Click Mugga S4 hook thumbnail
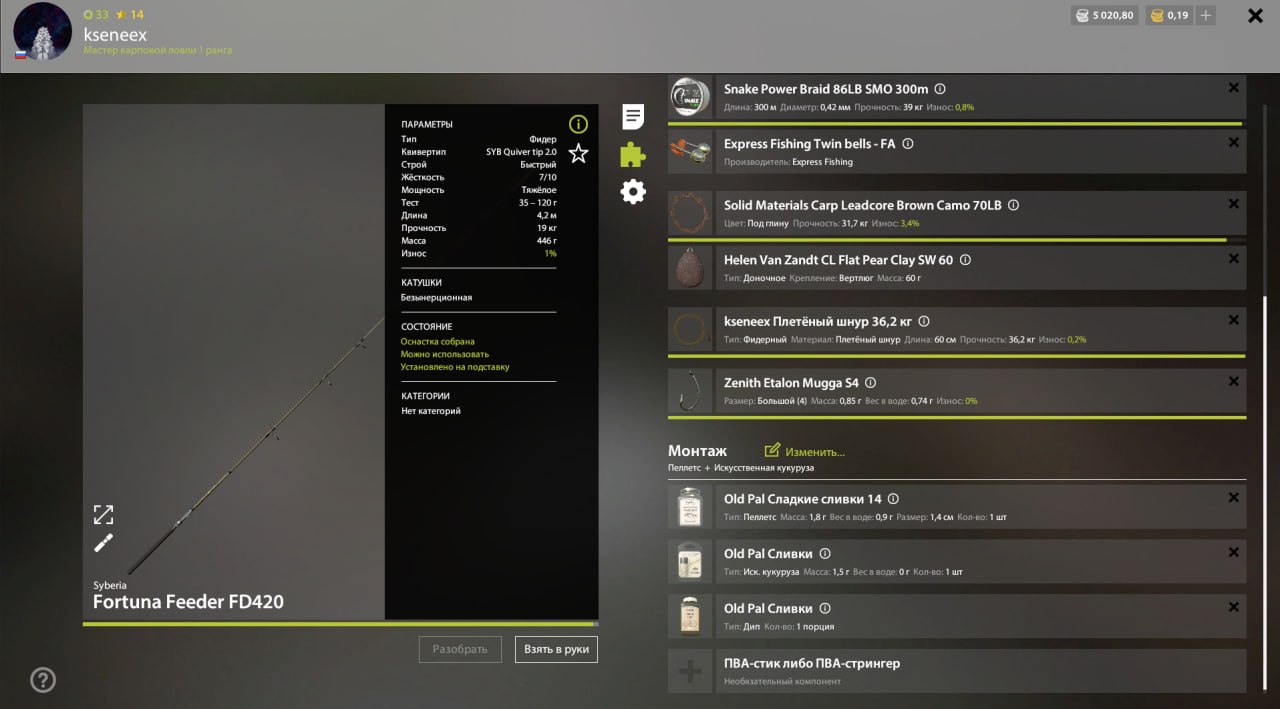The width and height of the screenshot is (1280, 709). 690,391
